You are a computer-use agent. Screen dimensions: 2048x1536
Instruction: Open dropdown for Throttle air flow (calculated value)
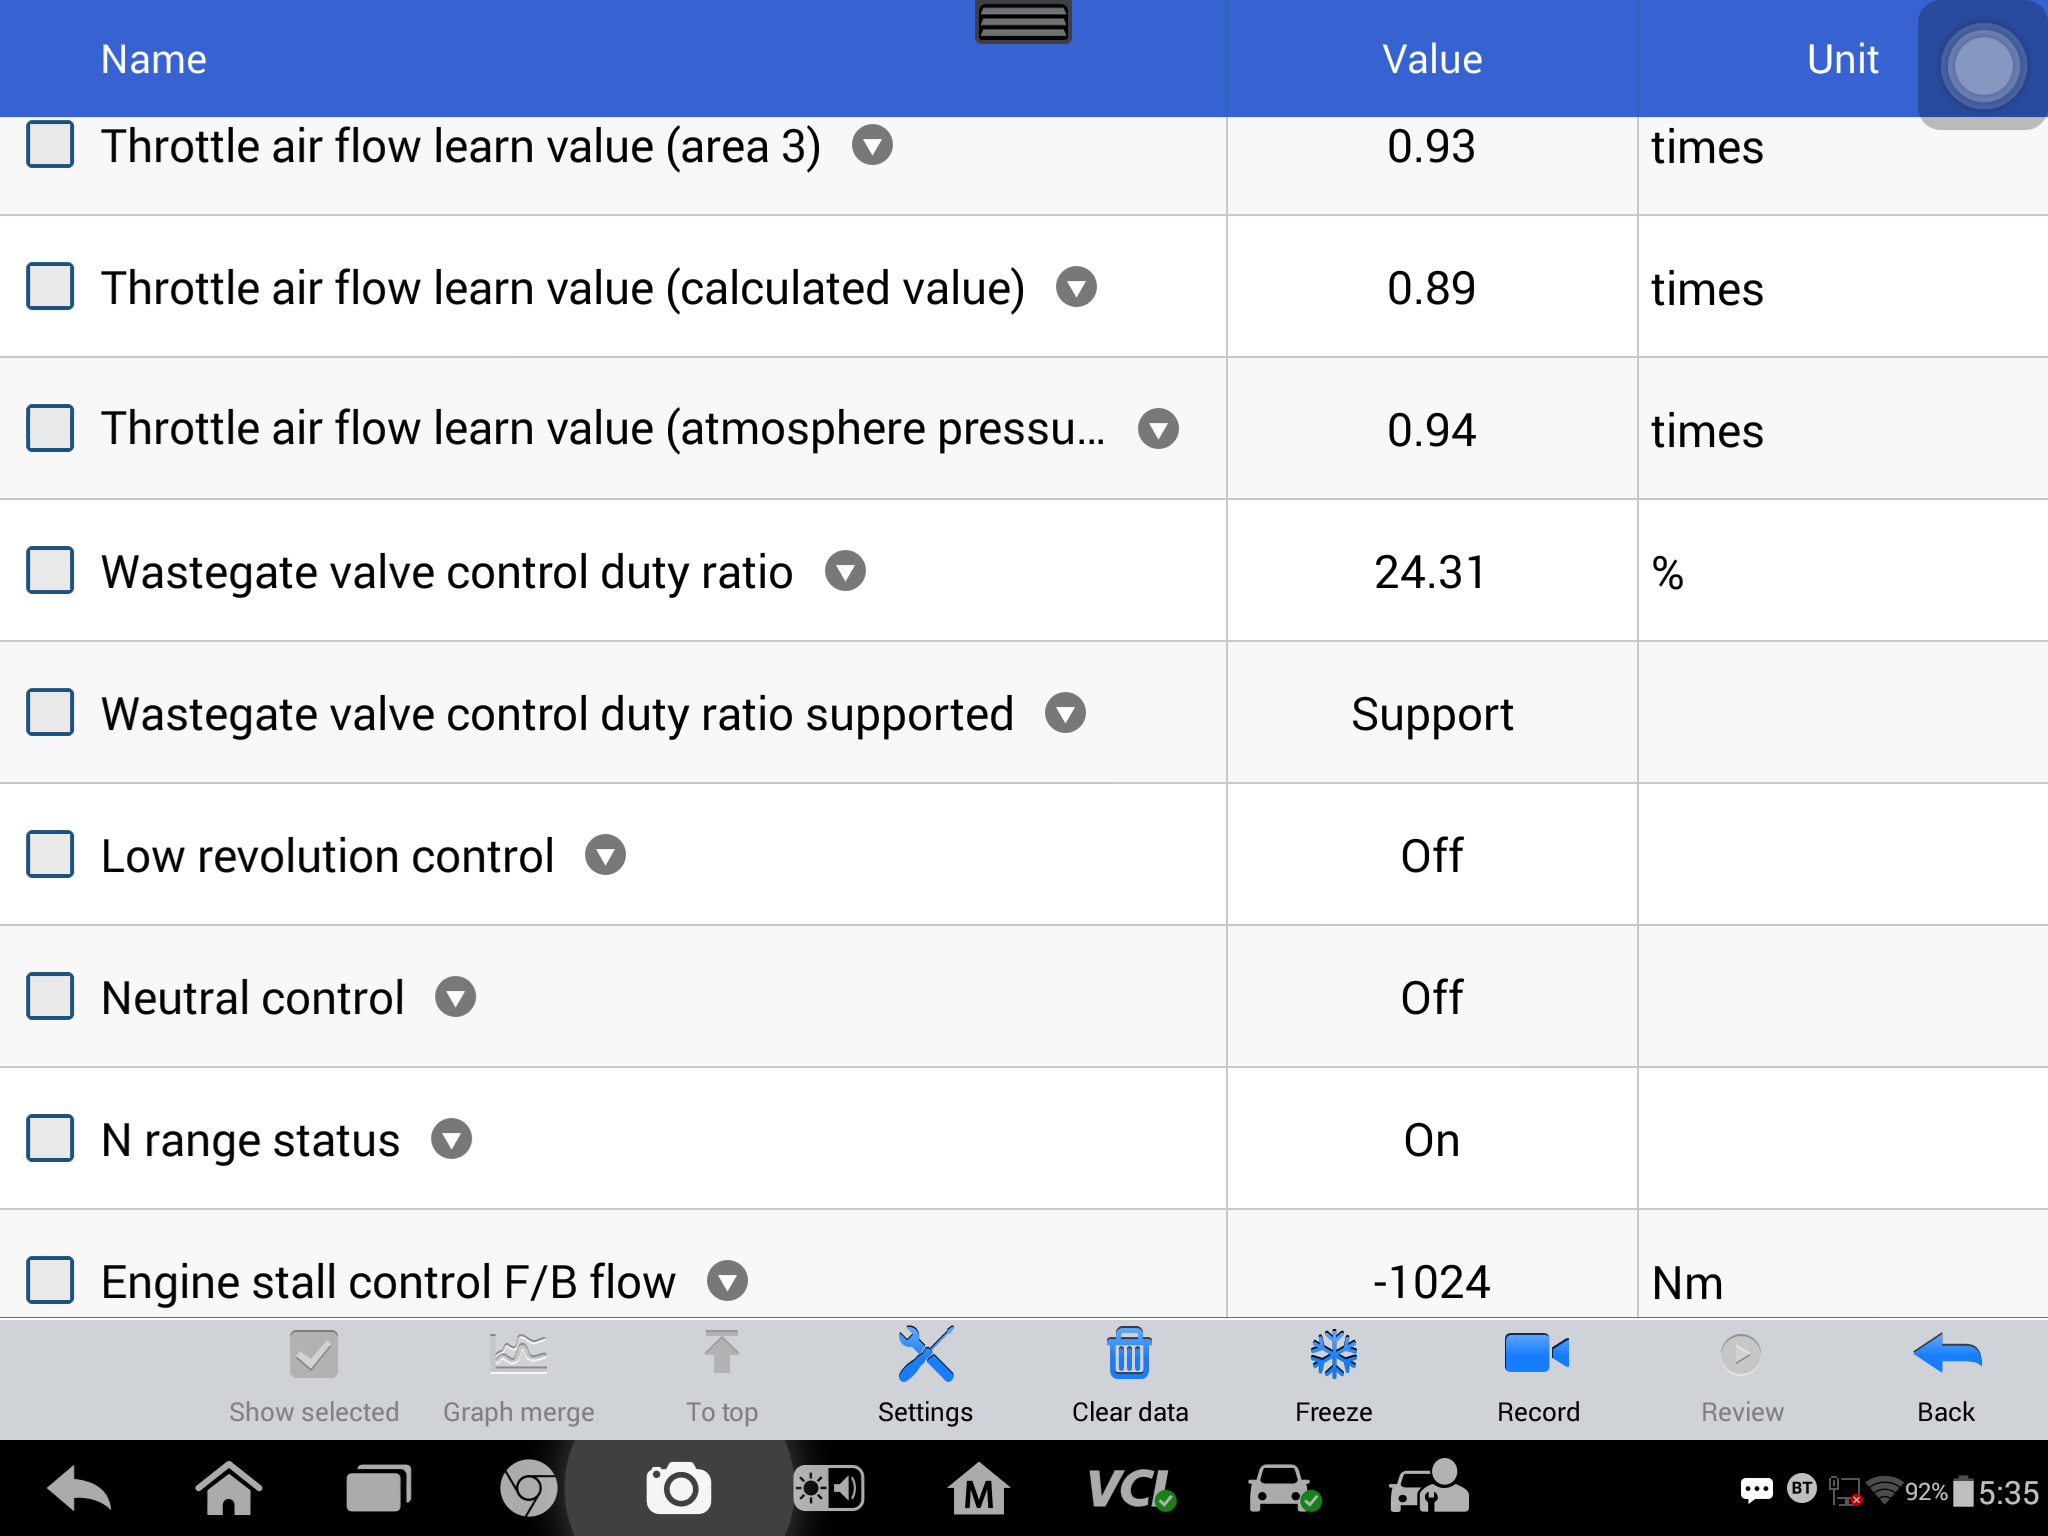point(1076,287)
